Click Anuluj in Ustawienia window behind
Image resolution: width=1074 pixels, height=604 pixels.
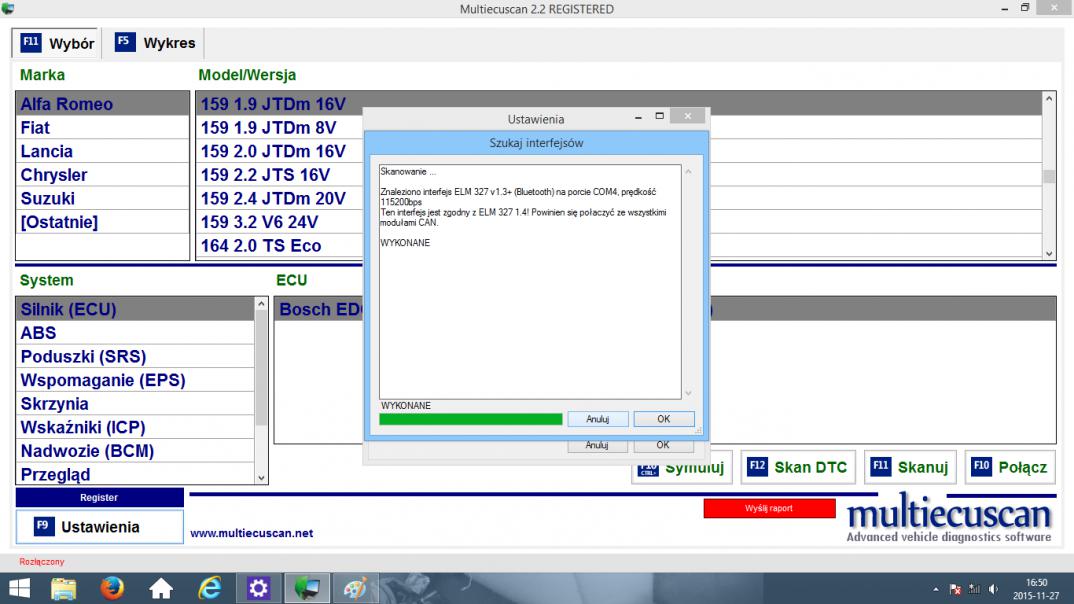[597, 445]
